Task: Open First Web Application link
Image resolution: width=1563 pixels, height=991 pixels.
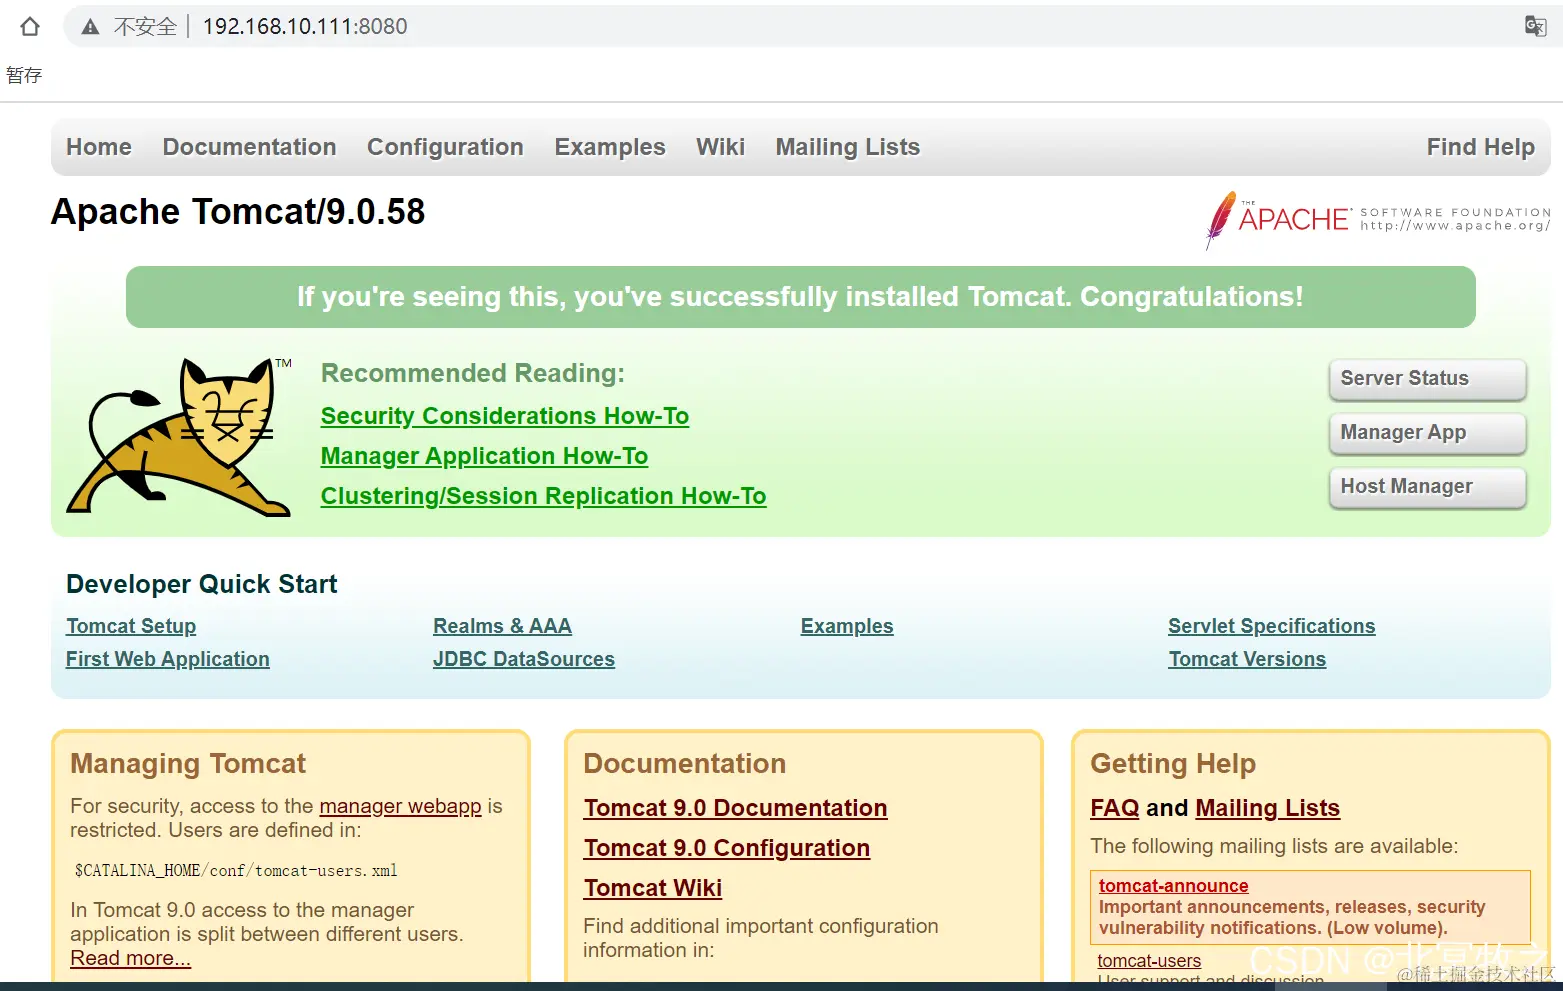Action: point(168,659)
